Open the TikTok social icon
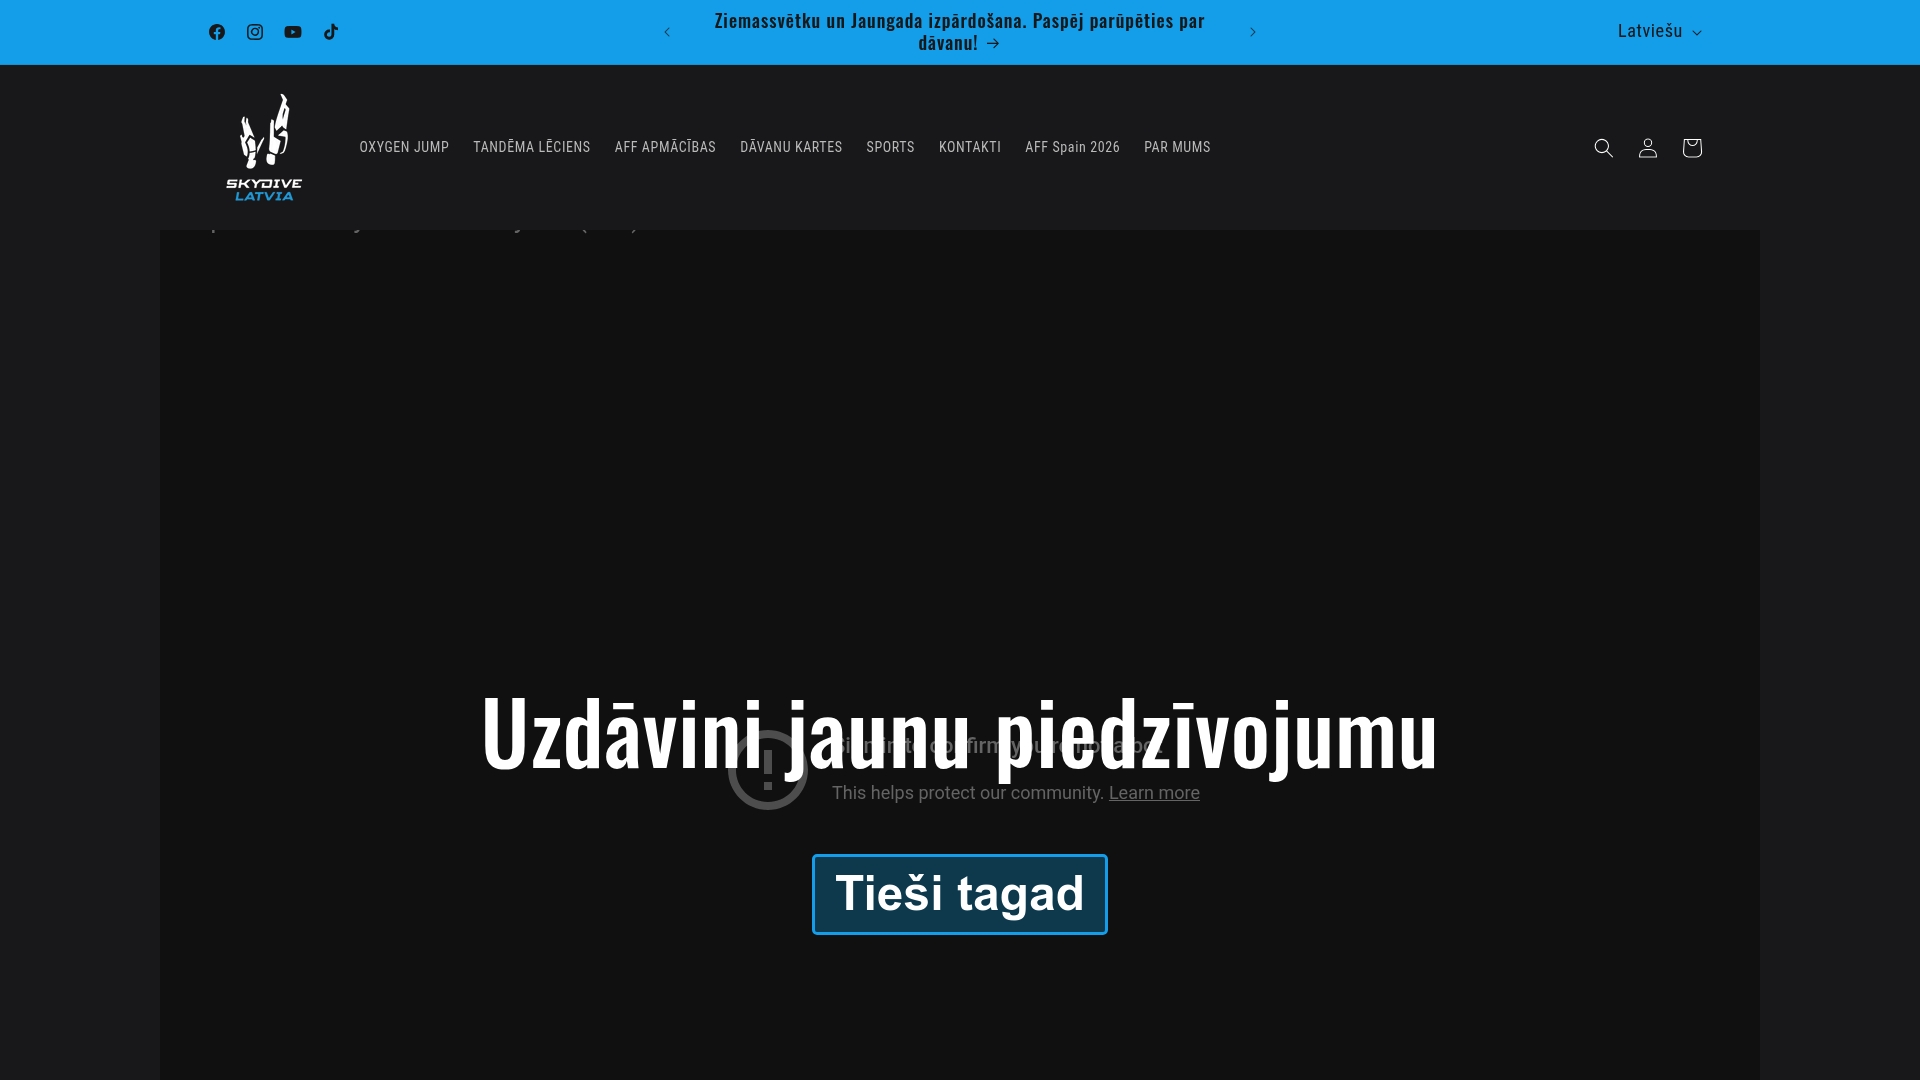Viewport: 1920px width, 1080px height. (x=330, y=31)
